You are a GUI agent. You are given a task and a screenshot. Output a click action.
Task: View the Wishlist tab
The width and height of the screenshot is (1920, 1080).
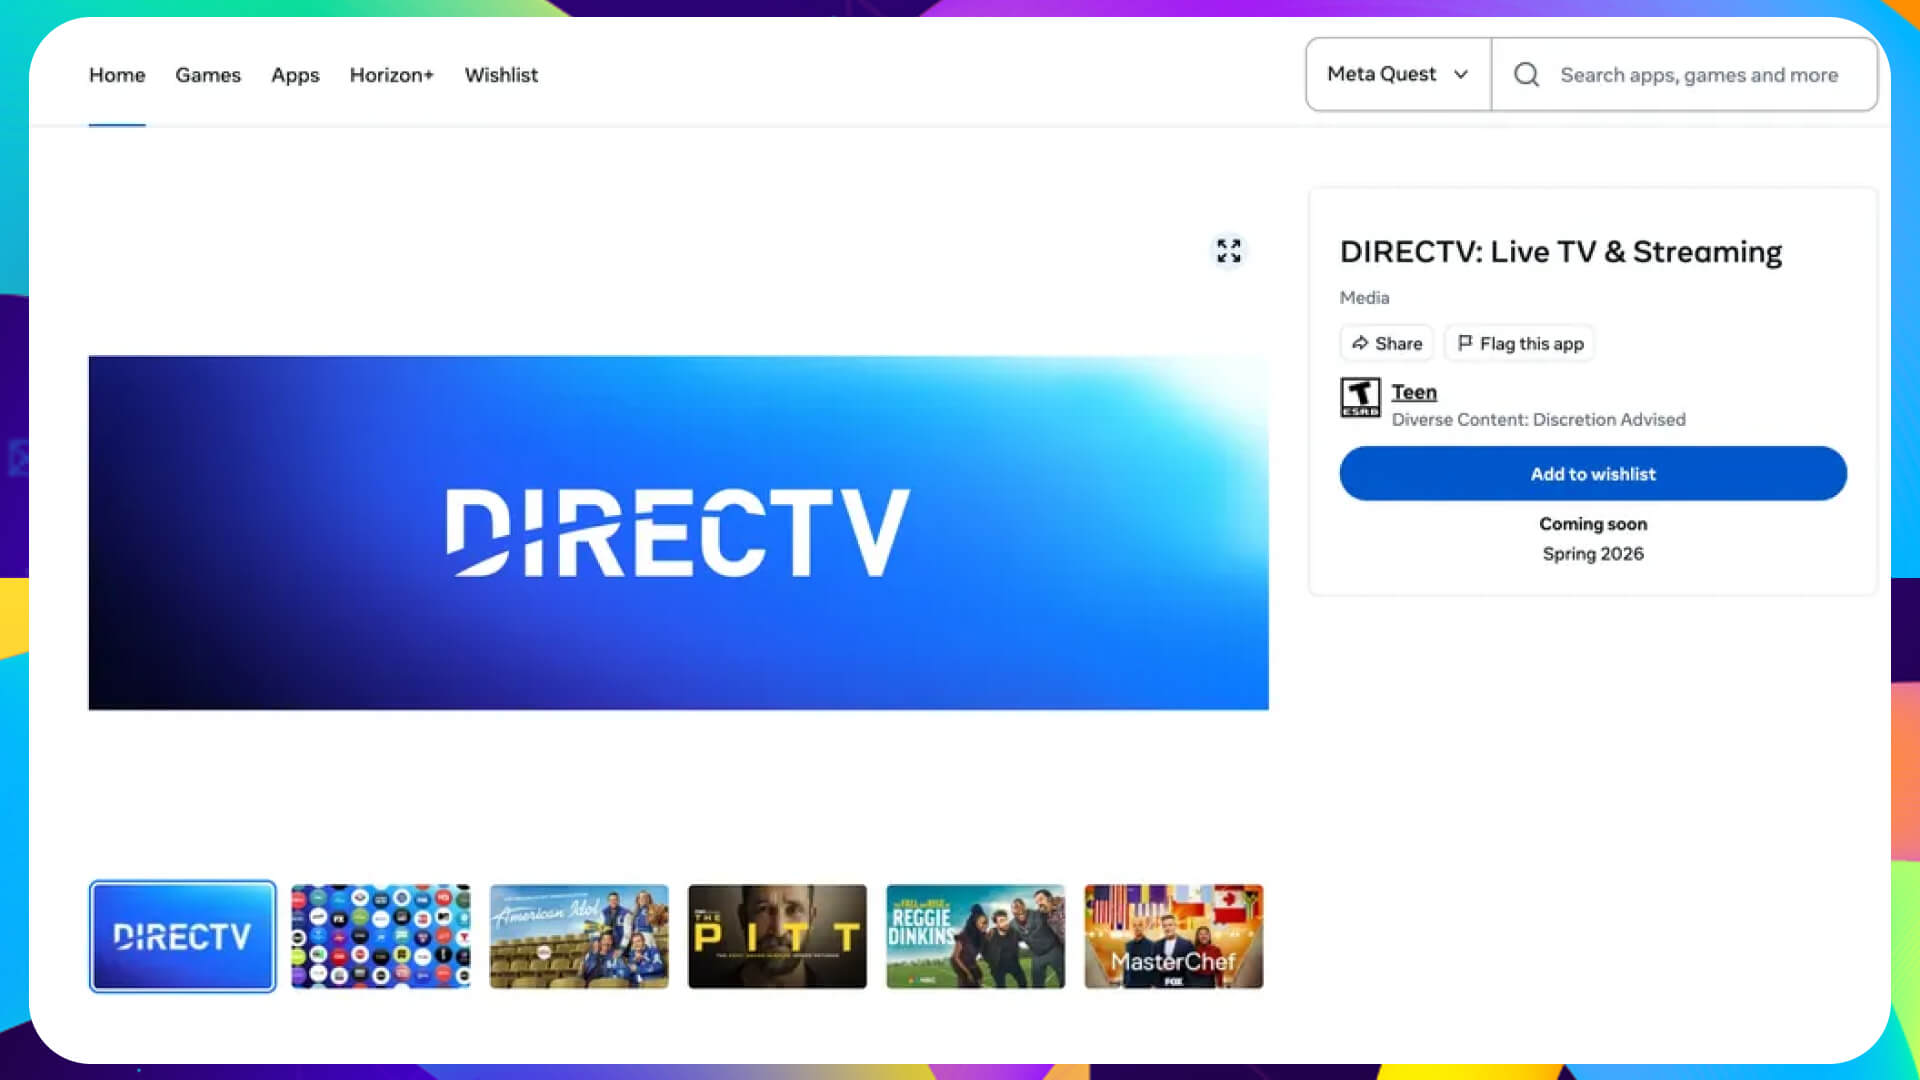[501, 75]
